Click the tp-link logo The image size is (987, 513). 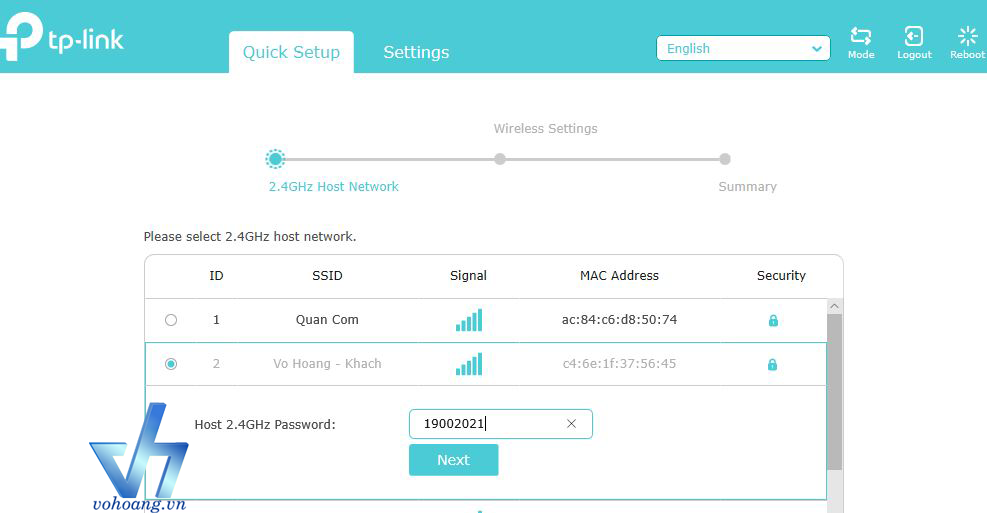tap(62, 38)
